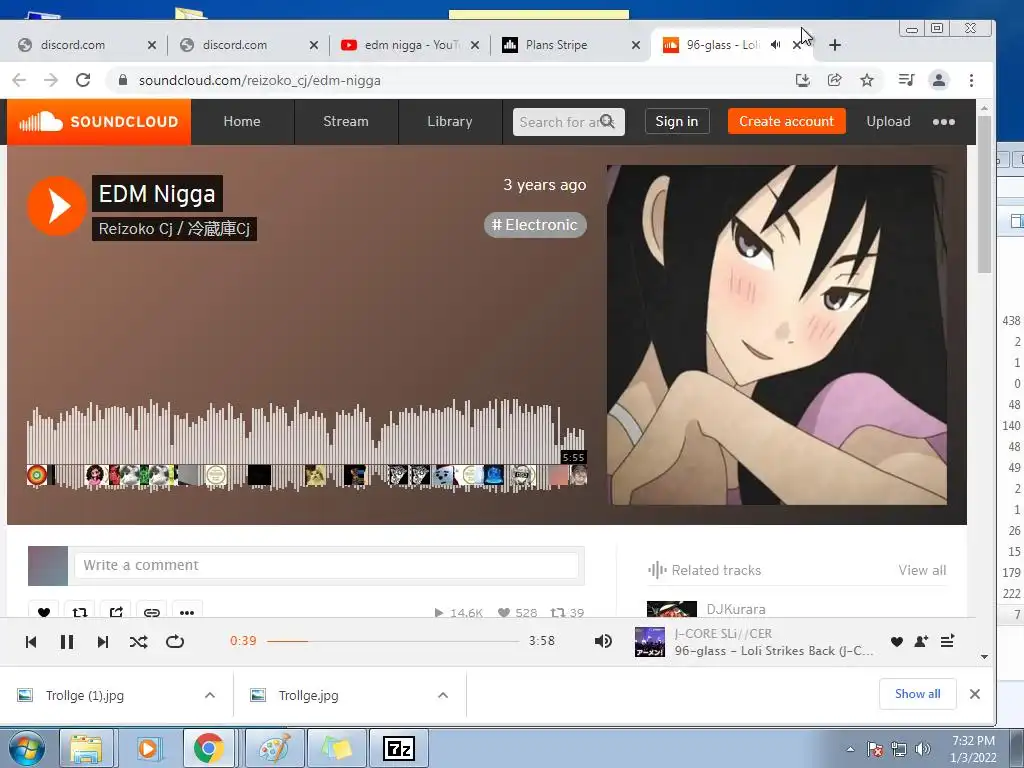Viewport: 1024px width, 768px height.
Task: Bookmark this page with the star
Action: click(x=867, y=80)
